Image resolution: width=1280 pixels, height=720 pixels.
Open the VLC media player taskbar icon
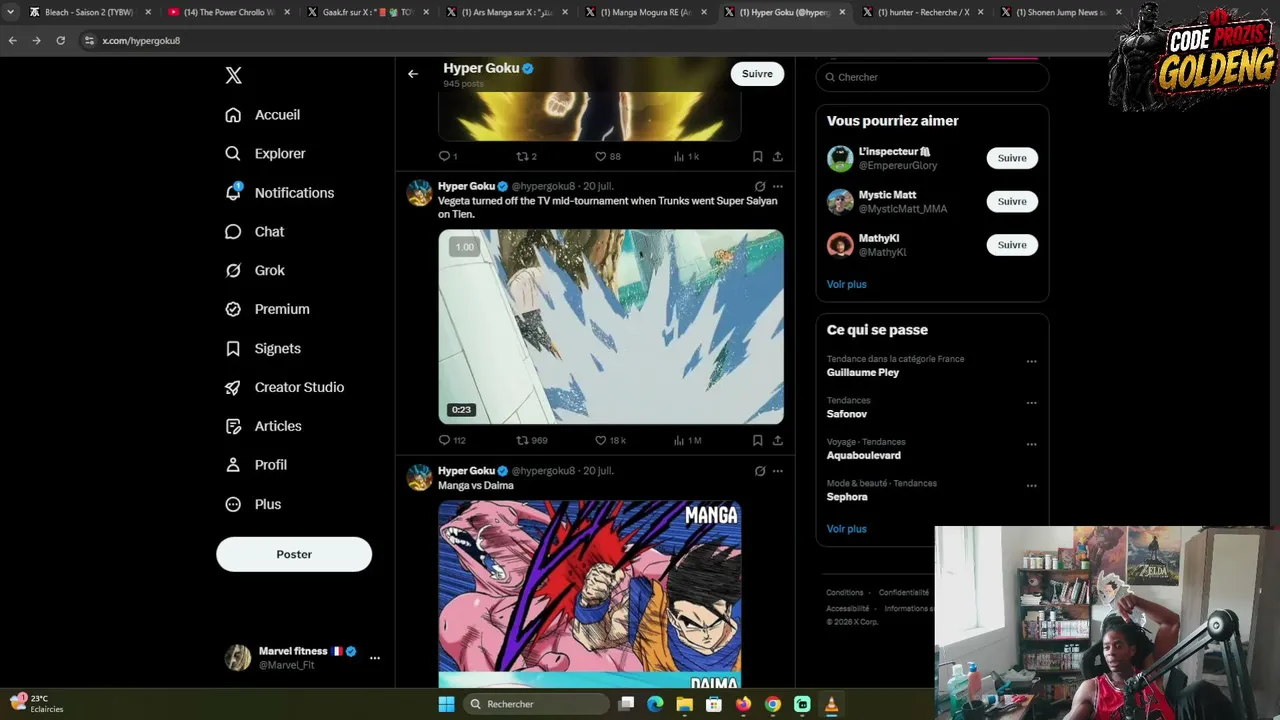[x=831, y=704]
